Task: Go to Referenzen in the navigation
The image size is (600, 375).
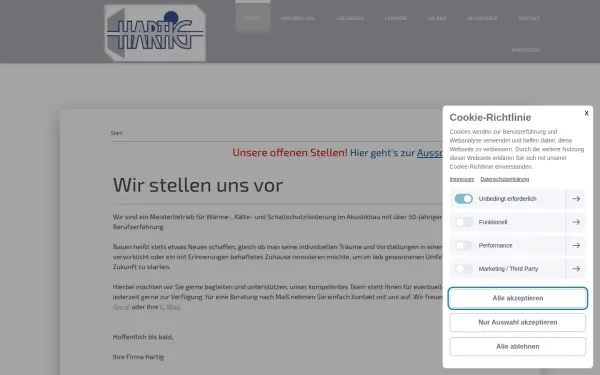Action: 482,18
